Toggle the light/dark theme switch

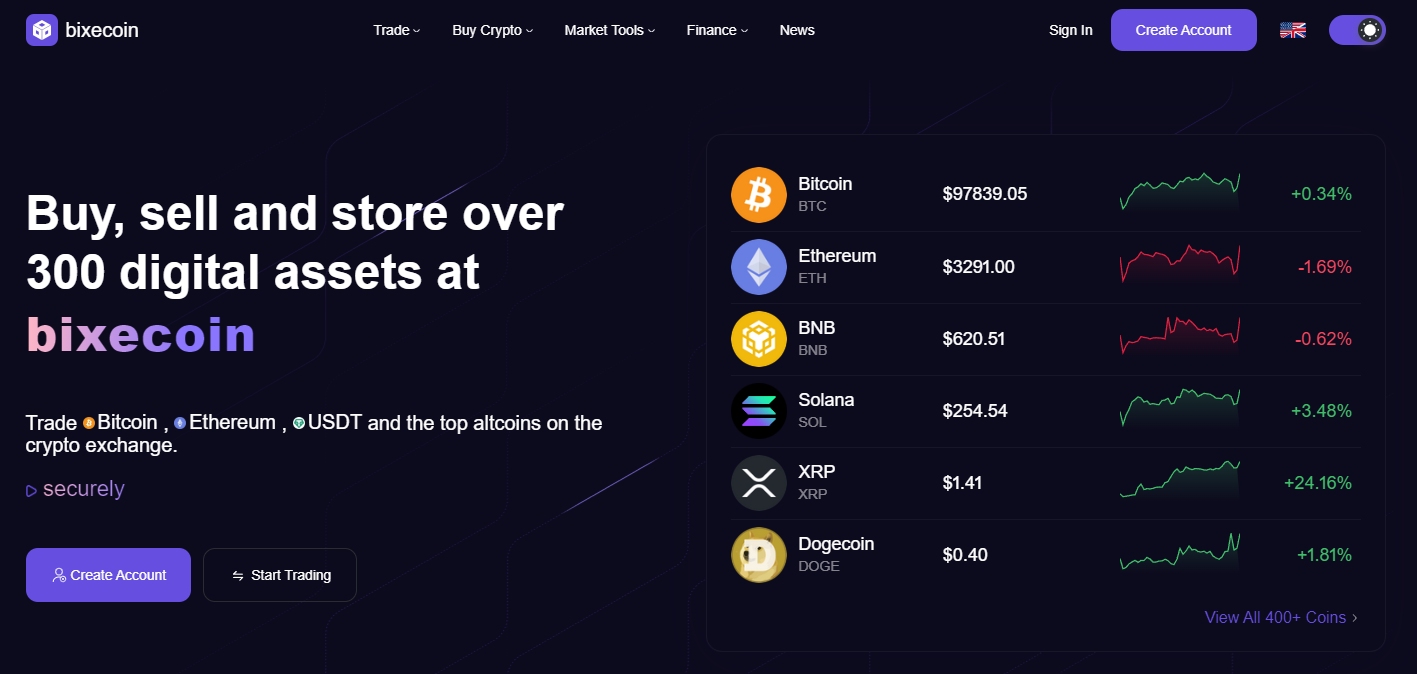coord(1357,30)
